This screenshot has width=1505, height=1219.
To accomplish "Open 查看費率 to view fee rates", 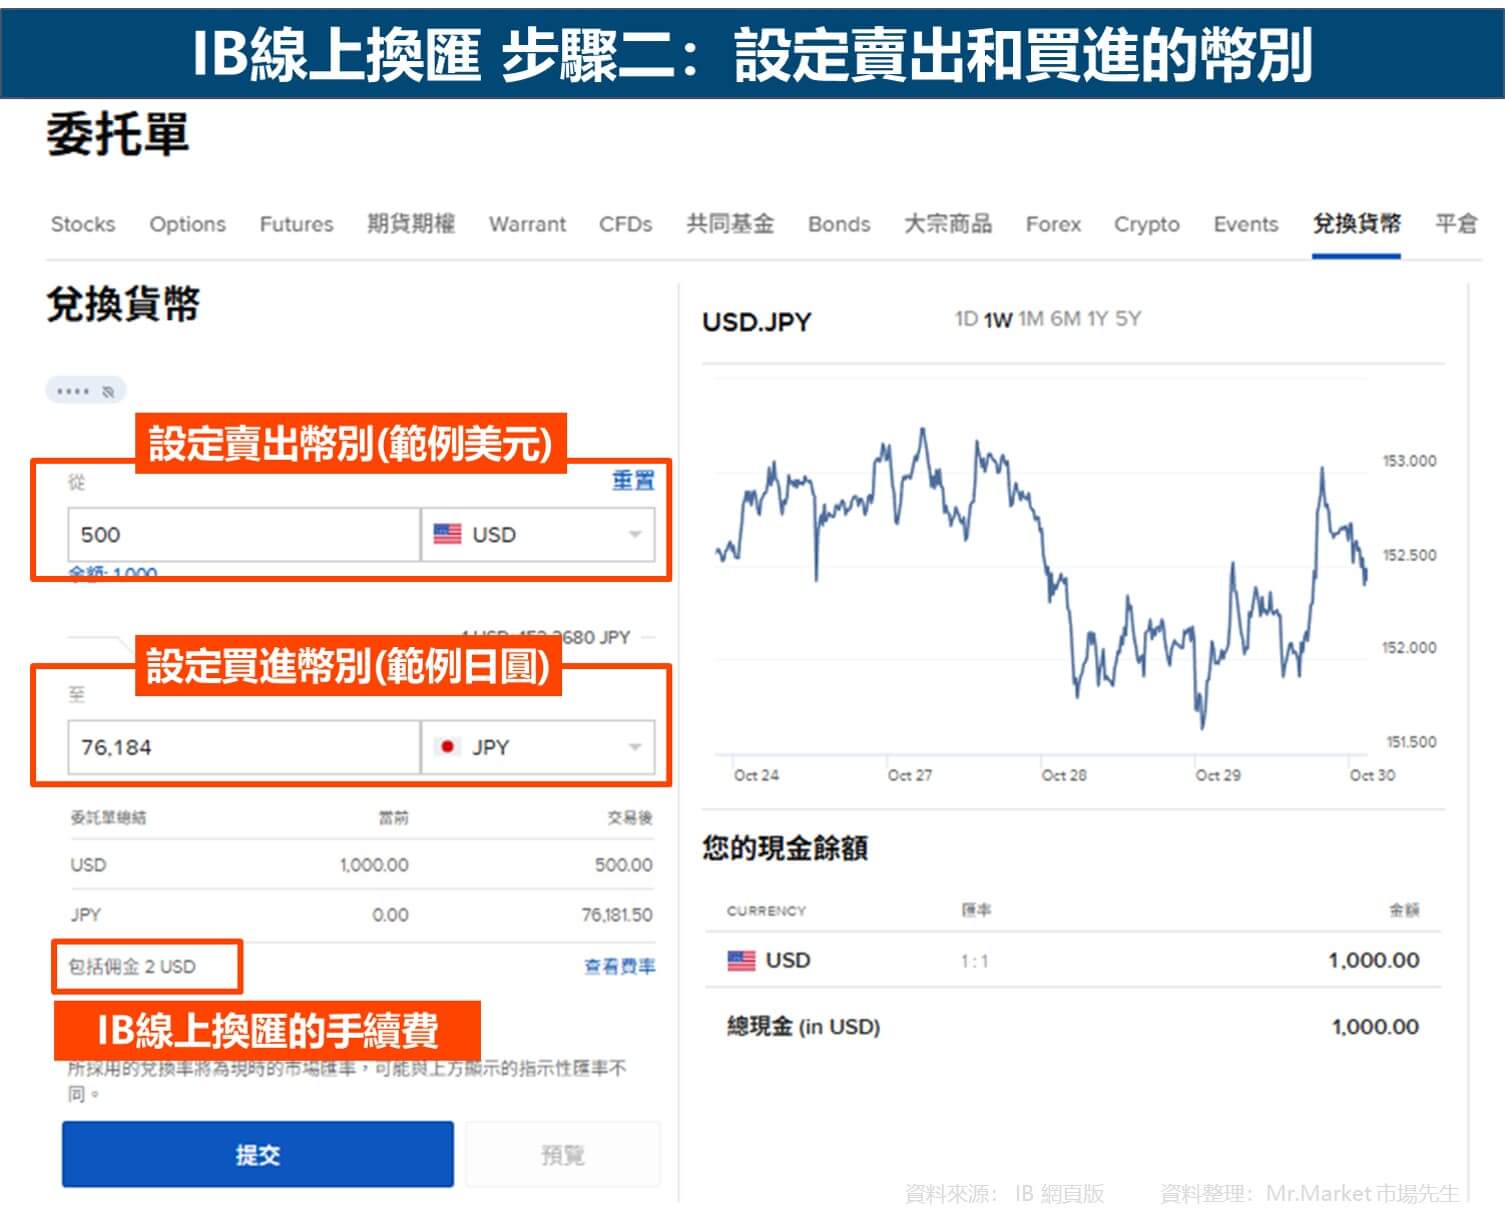I will pyautogui.click(x=618, y=967).
